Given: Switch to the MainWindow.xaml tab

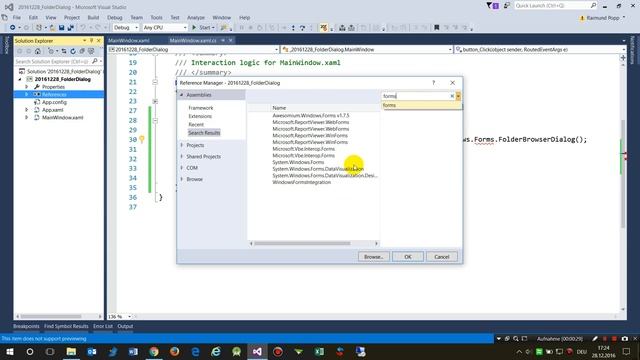Looking at the screenshot, I should tap(129, 40).
